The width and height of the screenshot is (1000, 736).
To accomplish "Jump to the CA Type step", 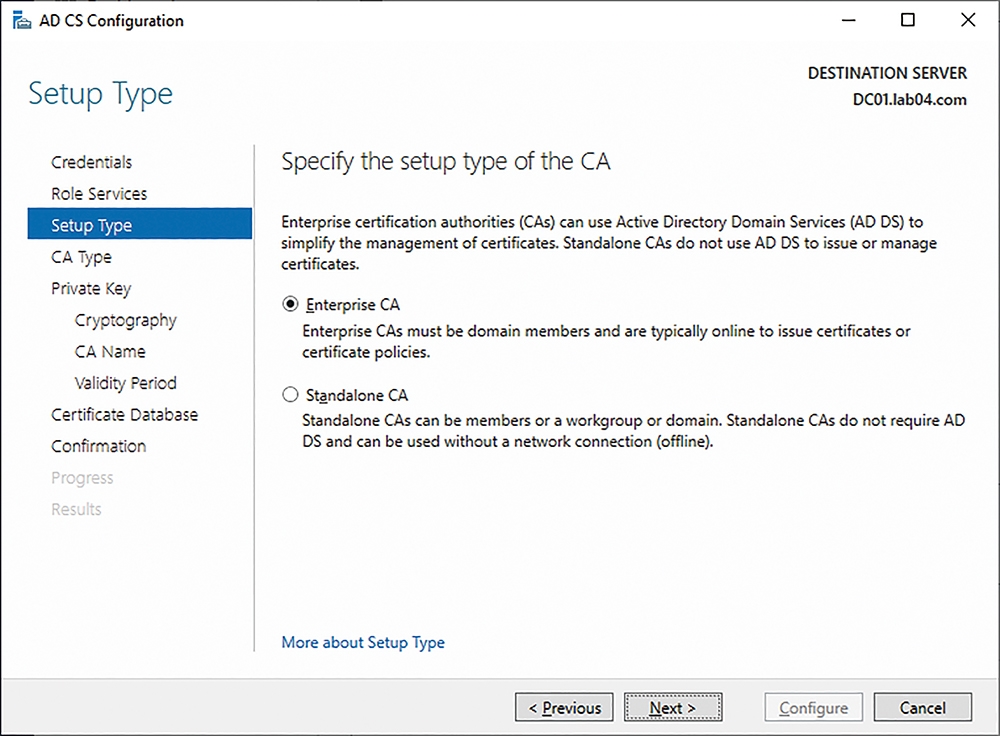I will point(81,257).
